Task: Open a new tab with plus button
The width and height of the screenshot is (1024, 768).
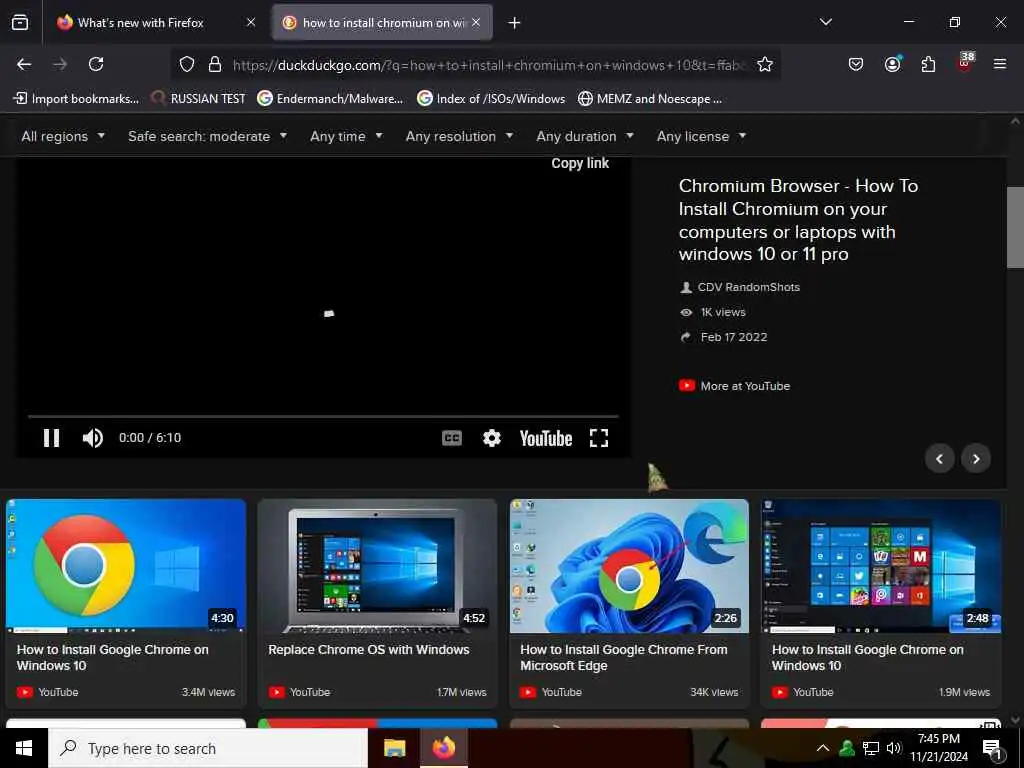Action: pos(514,23)
